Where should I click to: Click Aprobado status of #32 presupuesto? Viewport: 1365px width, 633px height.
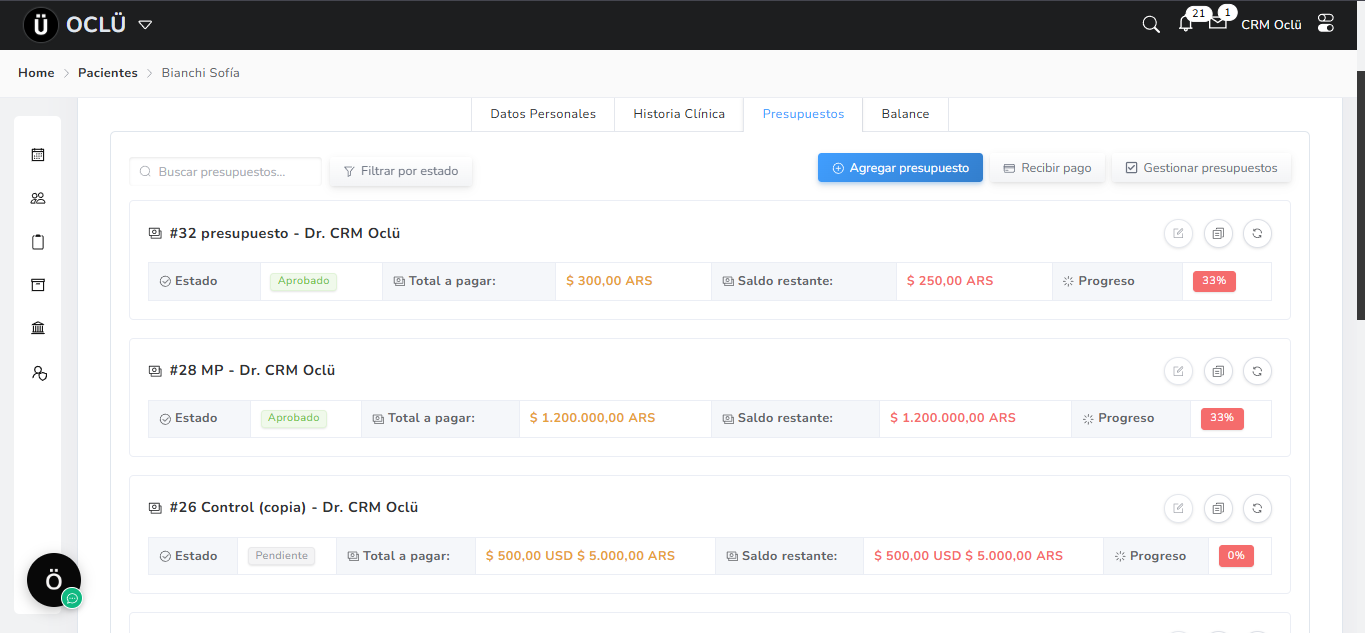tap(303, 281)
